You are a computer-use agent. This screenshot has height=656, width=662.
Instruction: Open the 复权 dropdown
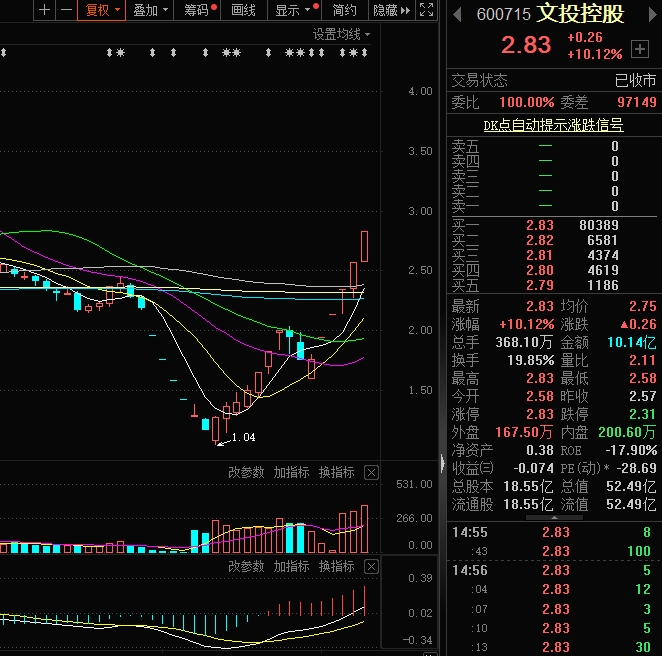(x=102, y=10)
